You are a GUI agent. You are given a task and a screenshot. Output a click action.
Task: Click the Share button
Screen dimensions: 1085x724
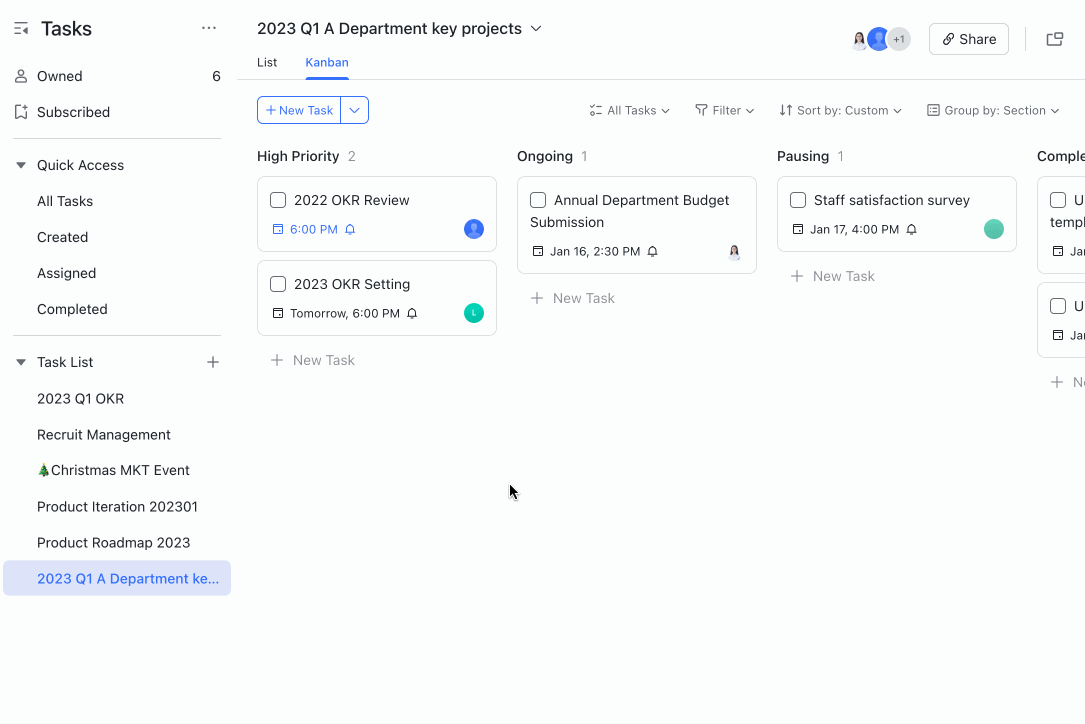967,38
